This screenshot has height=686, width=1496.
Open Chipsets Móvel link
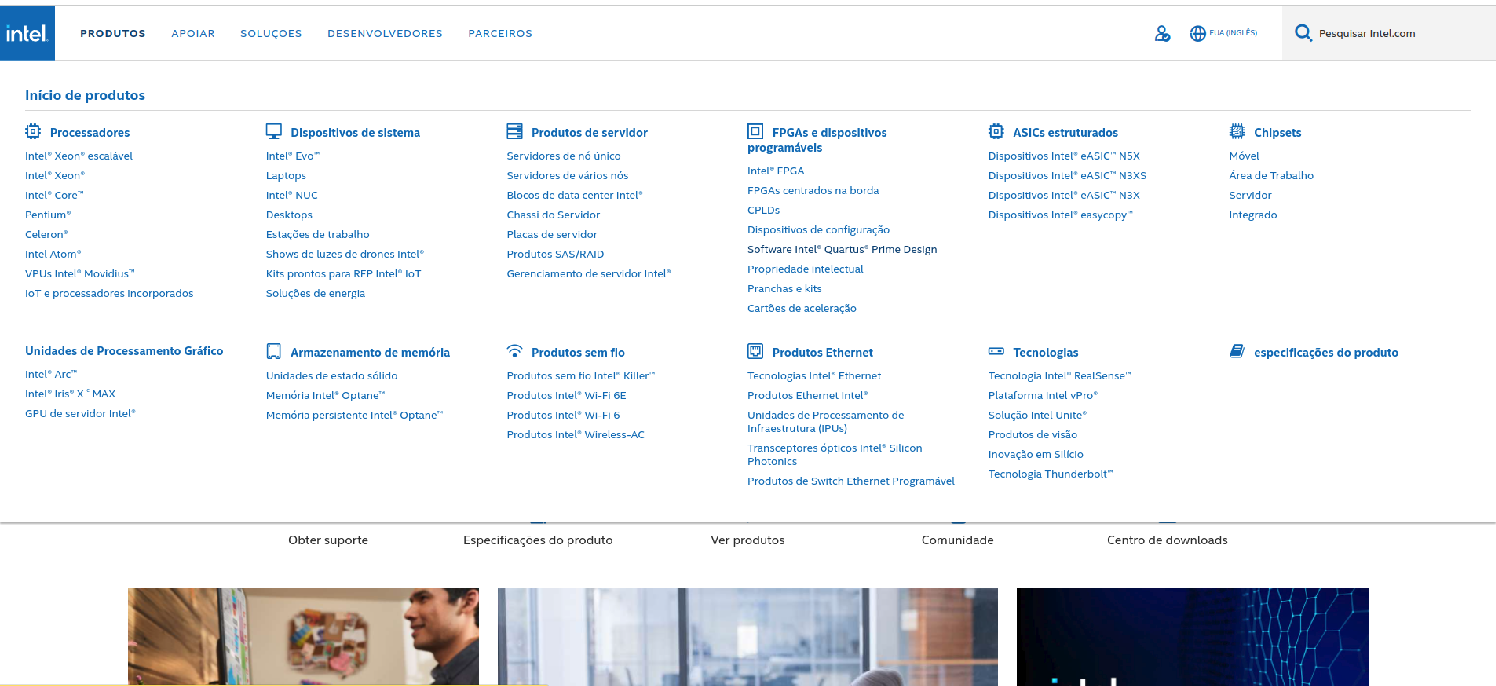(1244, 156)
